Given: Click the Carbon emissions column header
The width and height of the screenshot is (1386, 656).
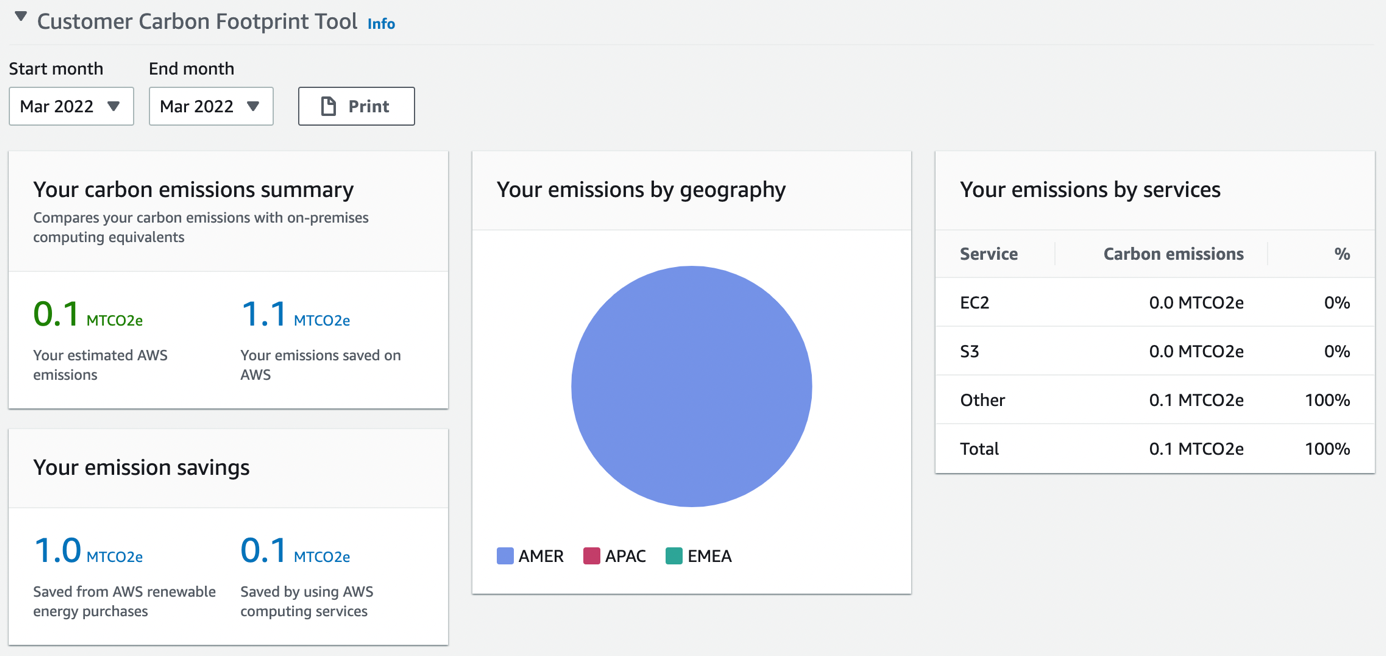Looking at the screenshot, I should (1173, 253).
